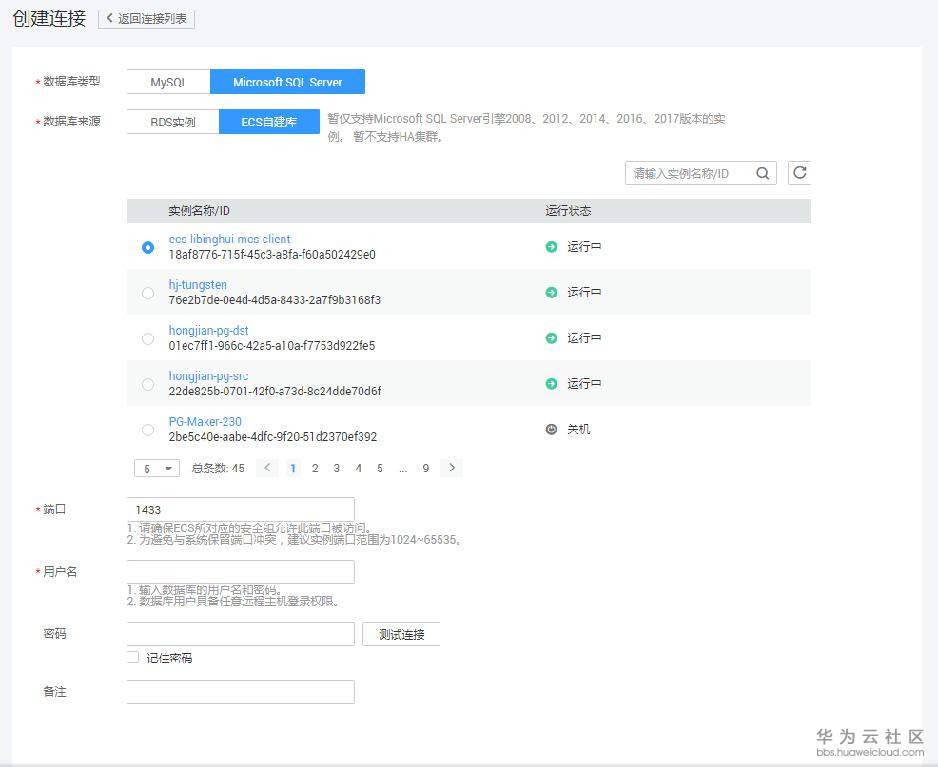Switch source to ECS自建库
The image size is (938, 767).
(x=269, y=122)
